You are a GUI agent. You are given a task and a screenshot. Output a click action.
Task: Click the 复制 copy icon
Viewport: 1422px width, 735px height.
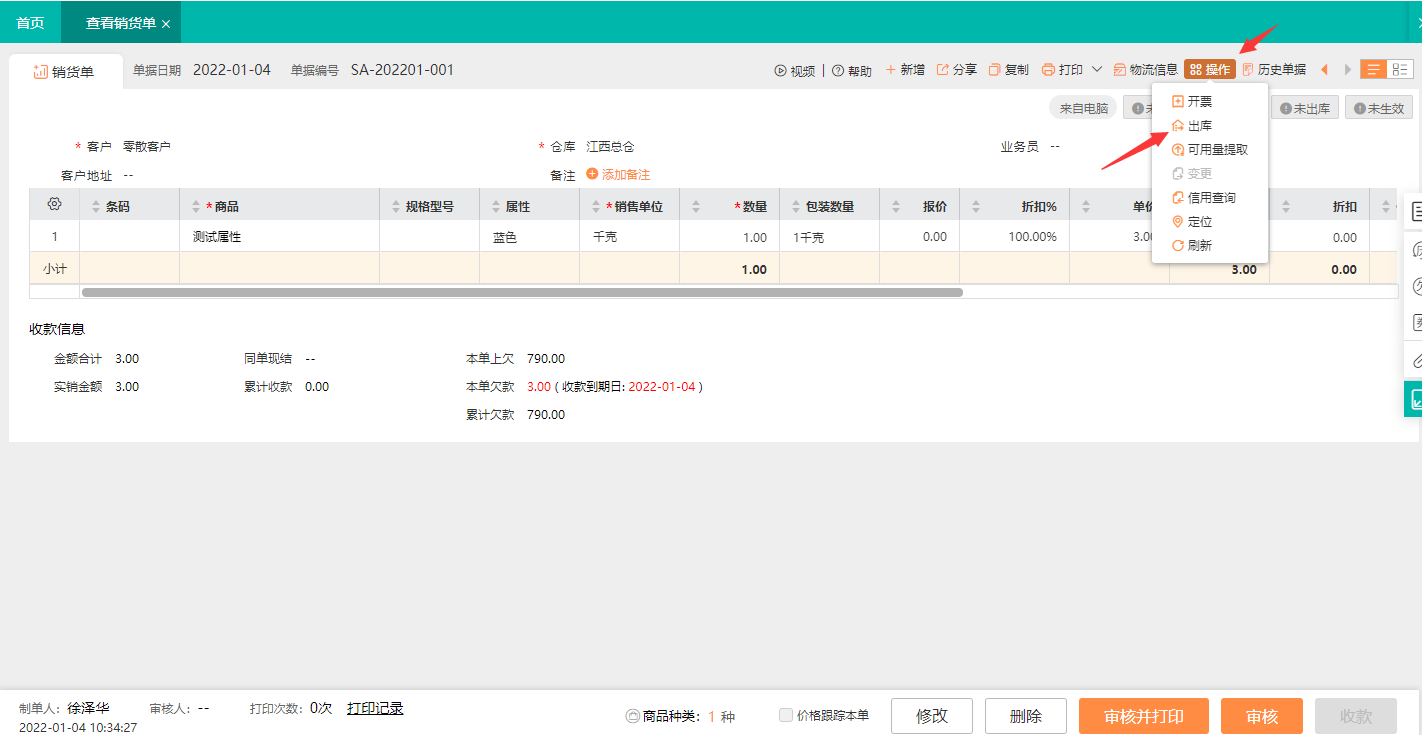pyautogui.click(x=995, y=70)
